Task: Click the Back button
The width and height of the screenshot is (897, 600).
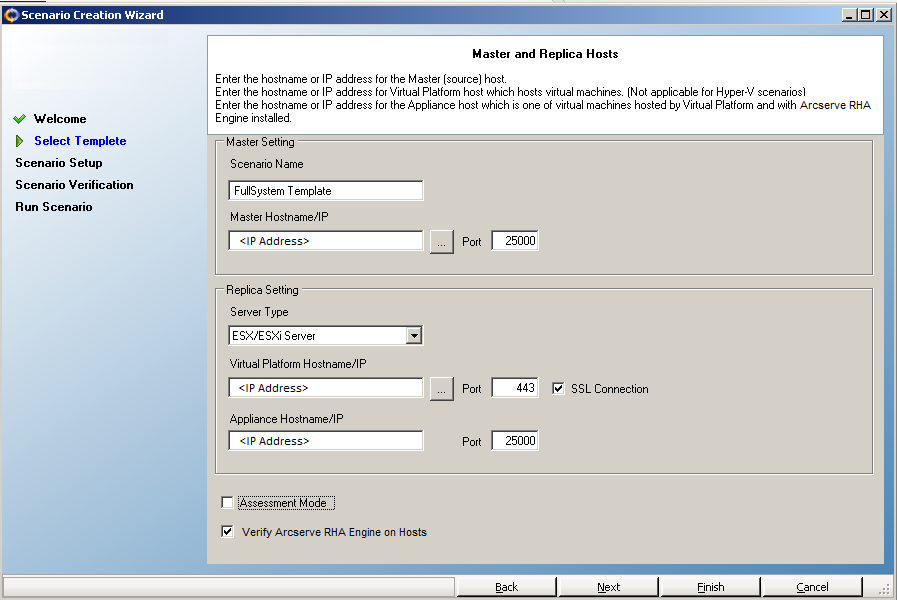Action: coord(506,587)
